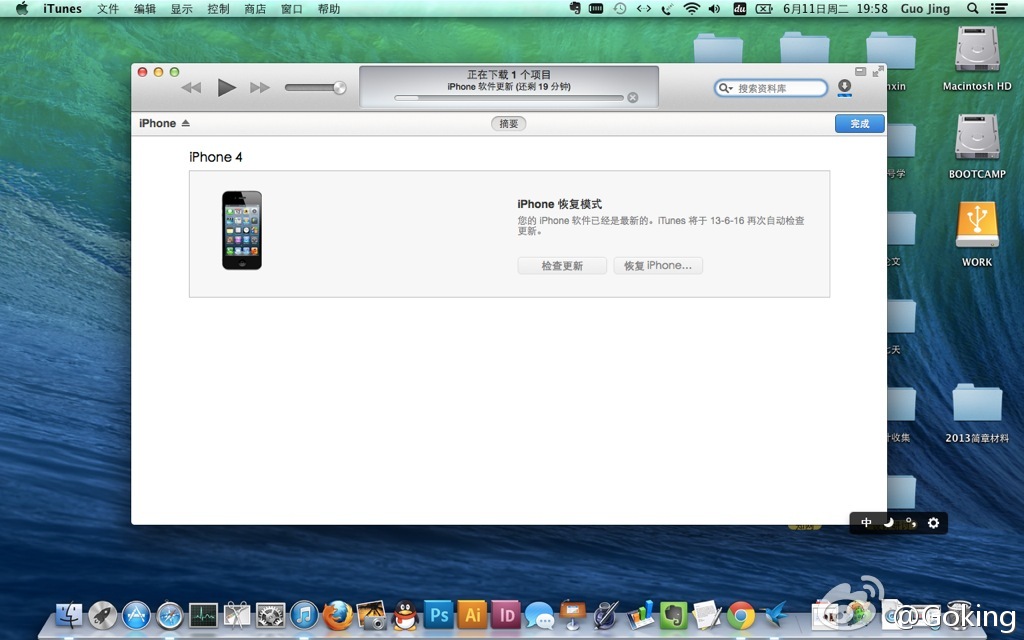Open the 窗口 menu
Viewport: 1024px width, 640px height.
291,8
